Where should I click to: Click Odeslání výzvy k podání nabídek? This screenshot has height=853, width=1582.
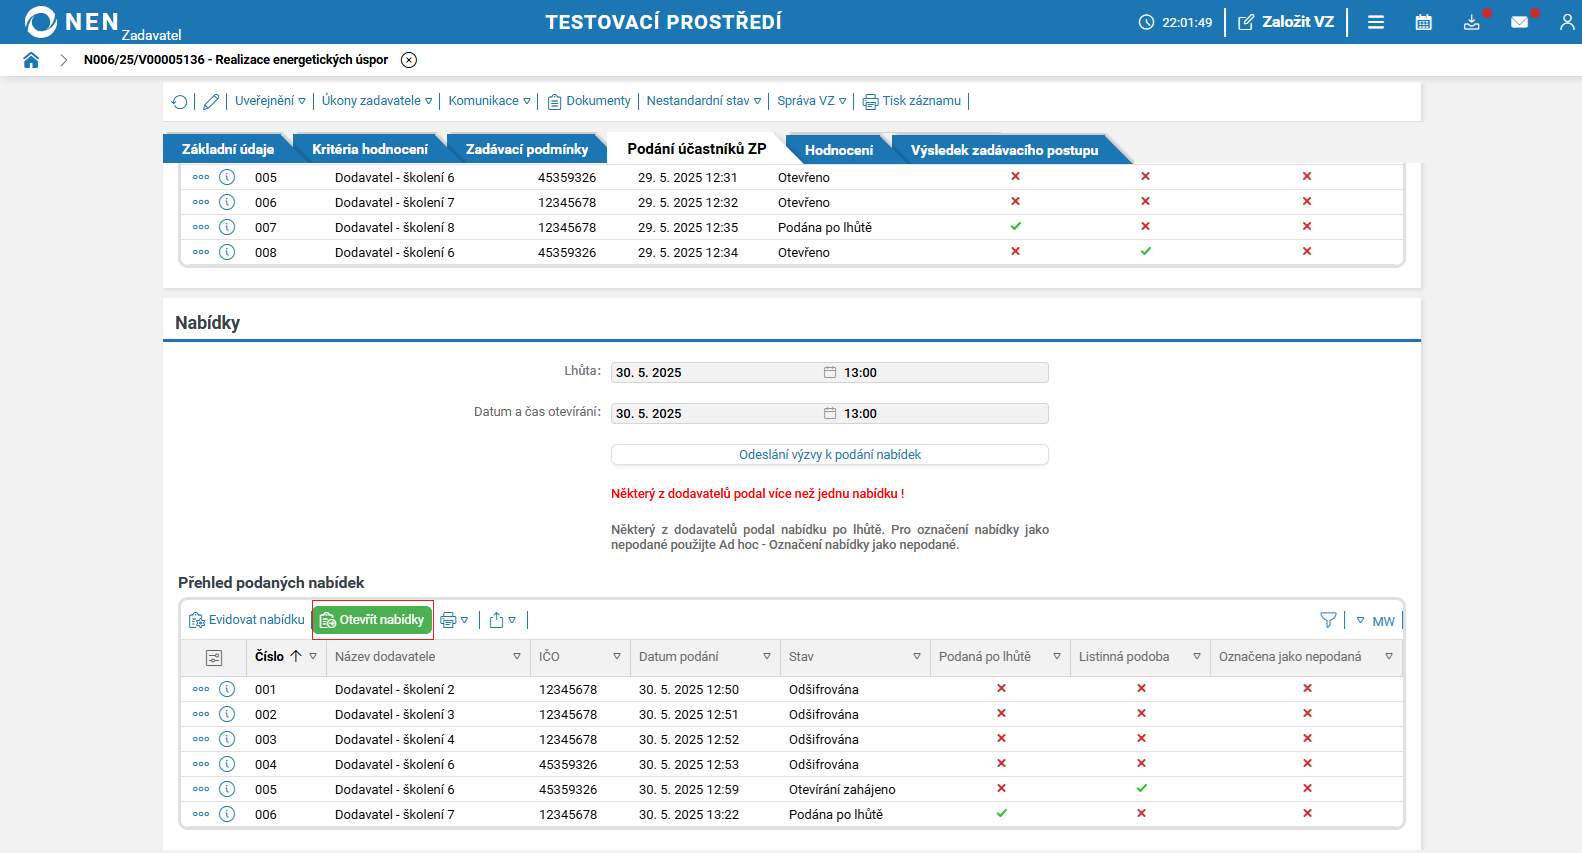(x=829, y=455)
